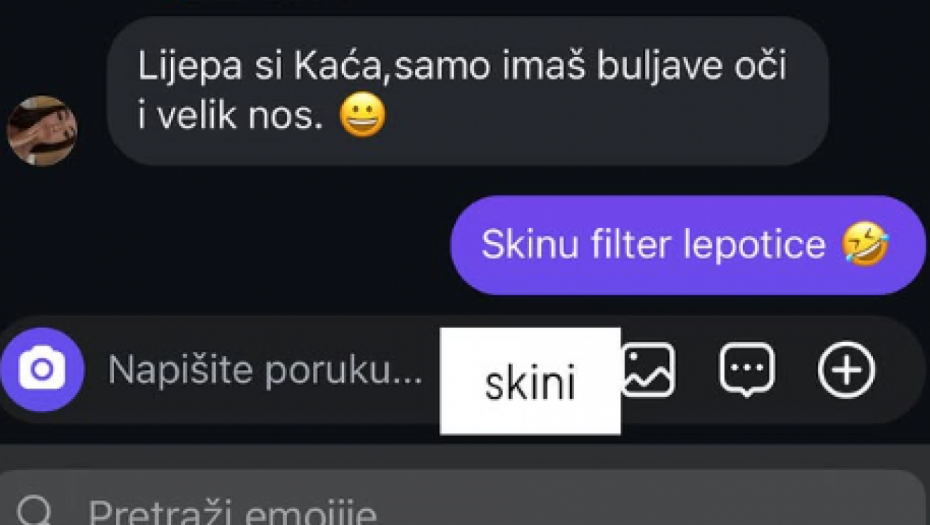Click the magnifier icon in emoji search
930x525 pixels.
tap(34, 511)
